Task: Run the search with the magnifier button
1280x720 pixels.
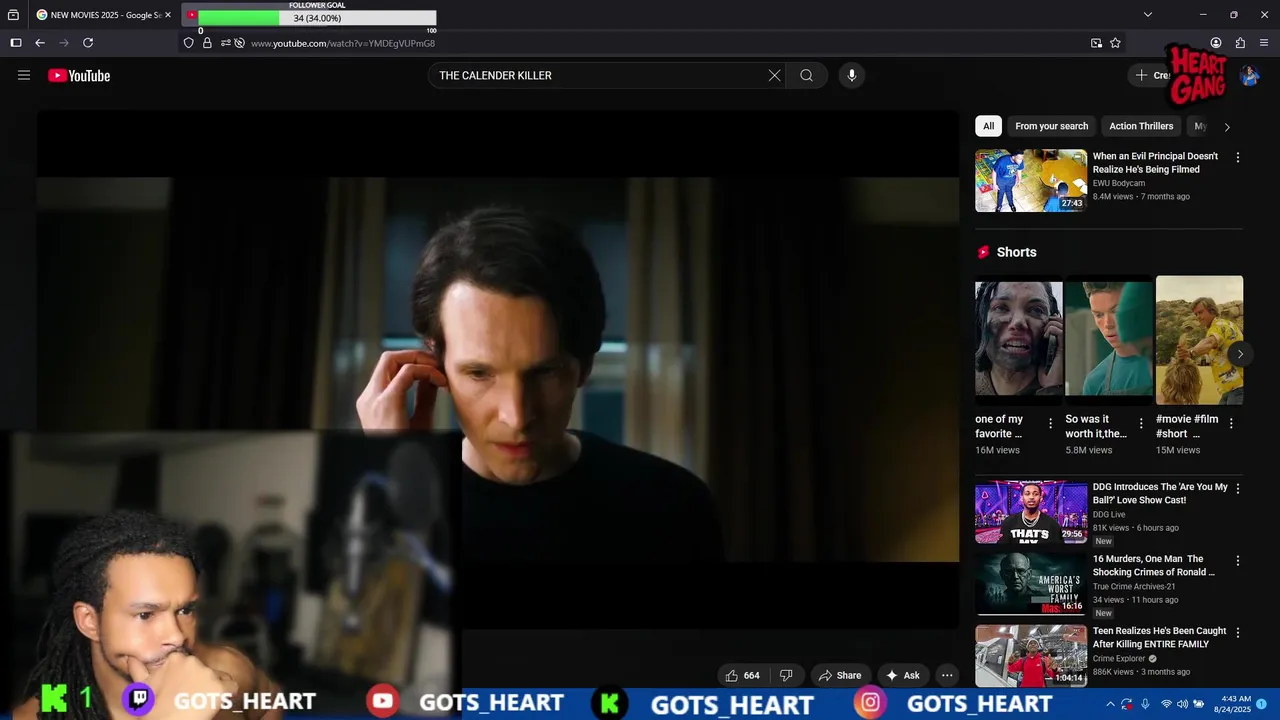Action: pos(806,75)
